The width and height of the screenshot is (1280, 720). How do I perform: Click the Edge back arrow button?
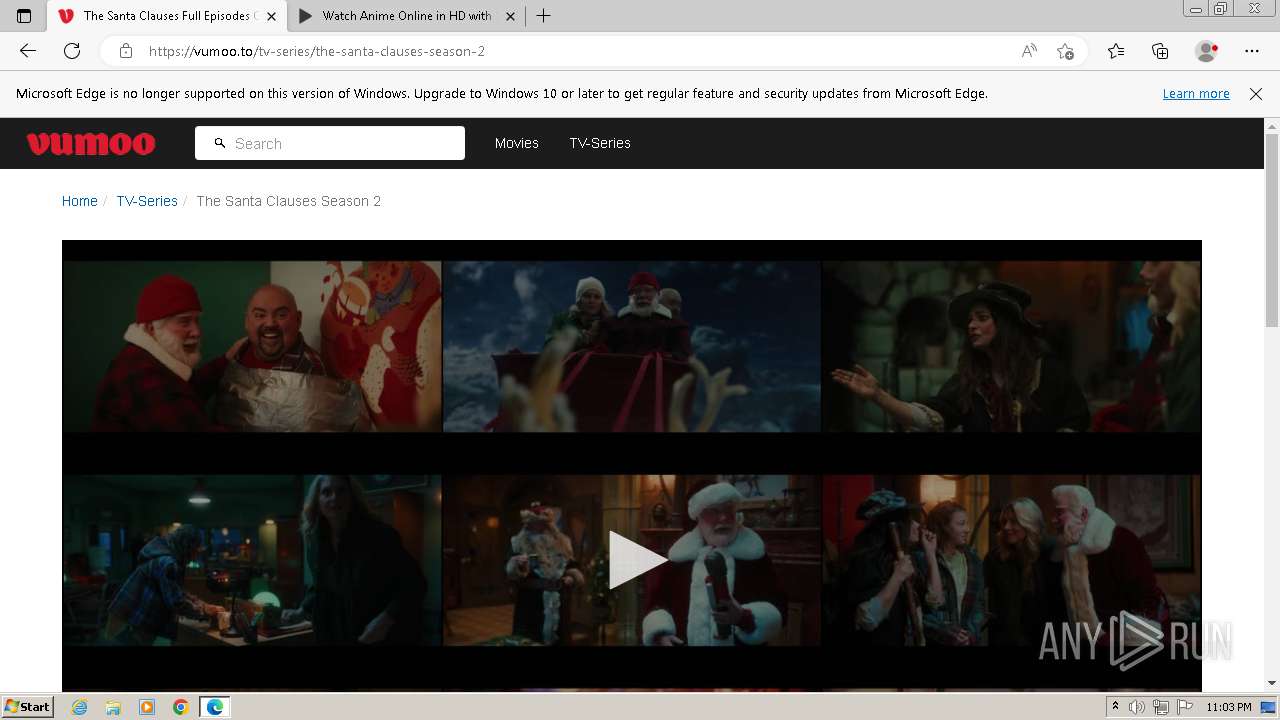[x=27, y=51]
